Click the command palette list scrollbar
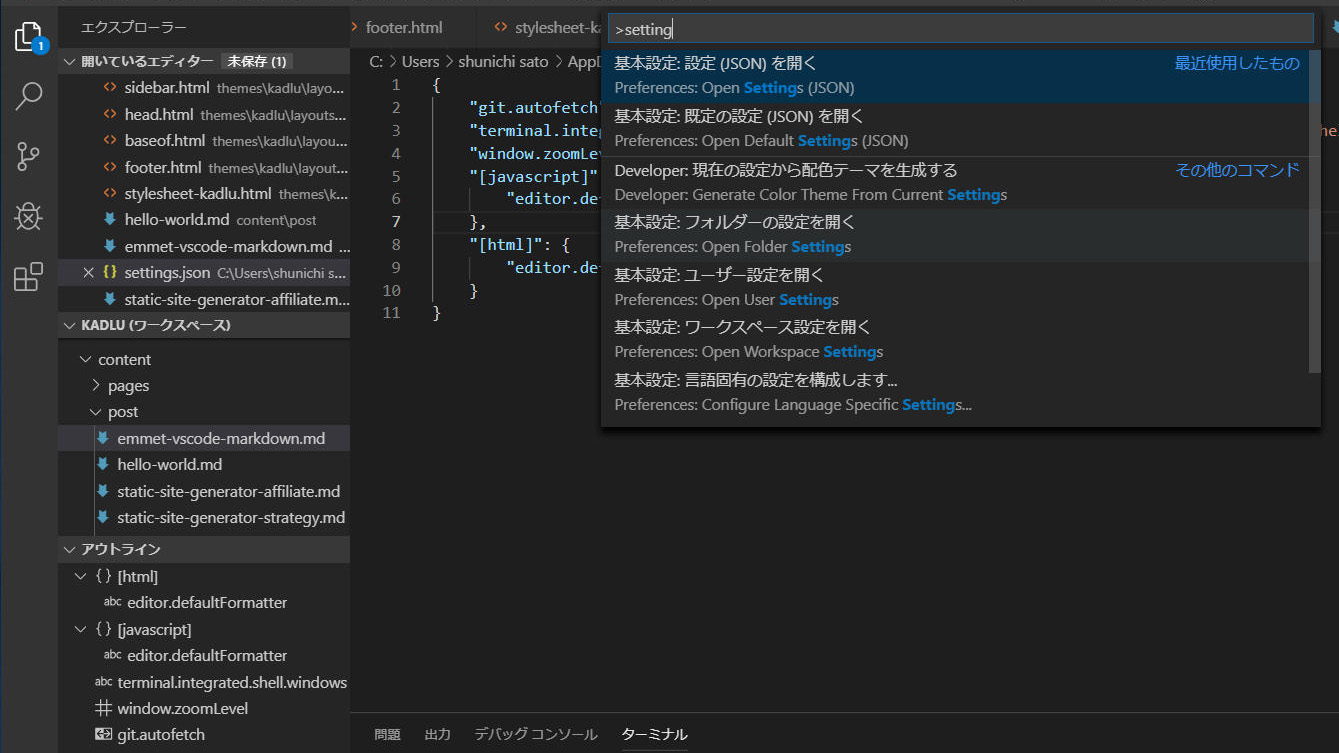Viewport: 1339px width, 753px height. click(x=1315, y=212)
